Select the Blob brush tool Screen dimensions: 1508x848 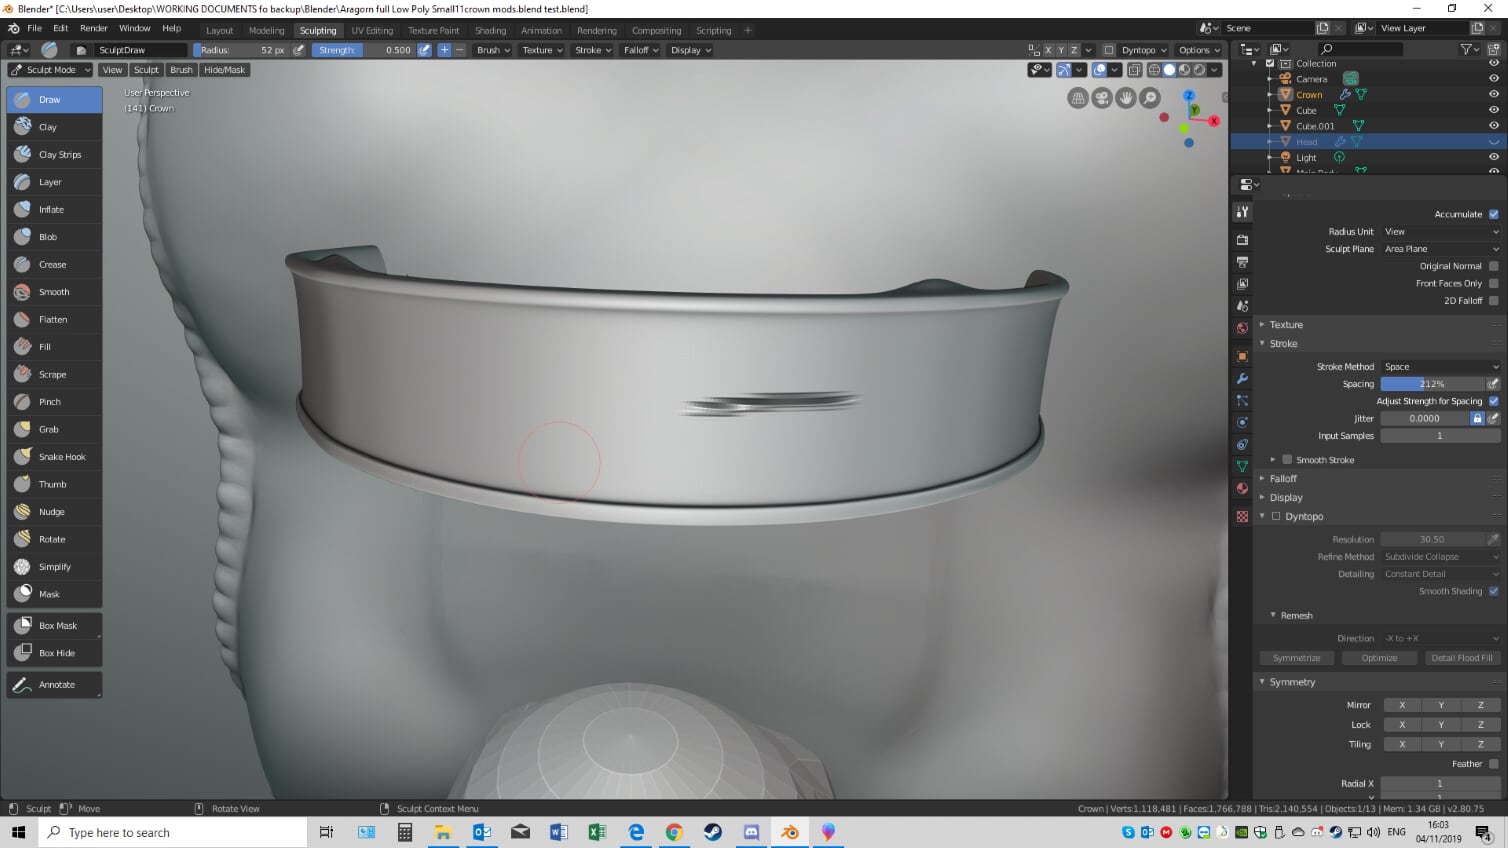54,237
